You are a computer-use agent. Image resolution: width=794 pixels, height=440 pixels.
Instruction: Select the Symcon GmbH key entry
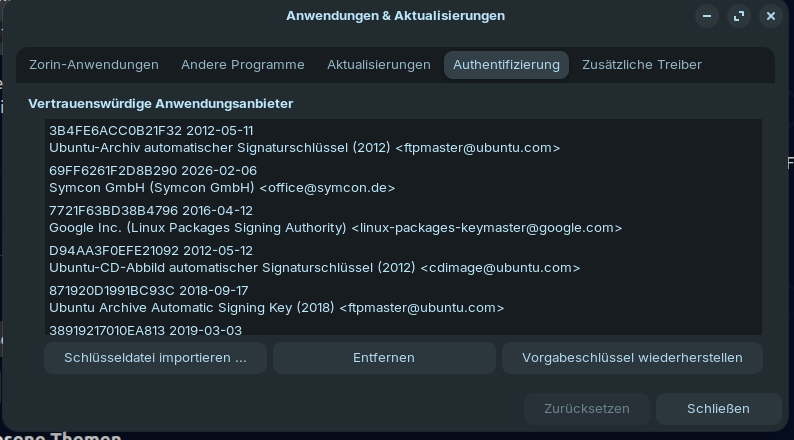click(x=222, y=179)
